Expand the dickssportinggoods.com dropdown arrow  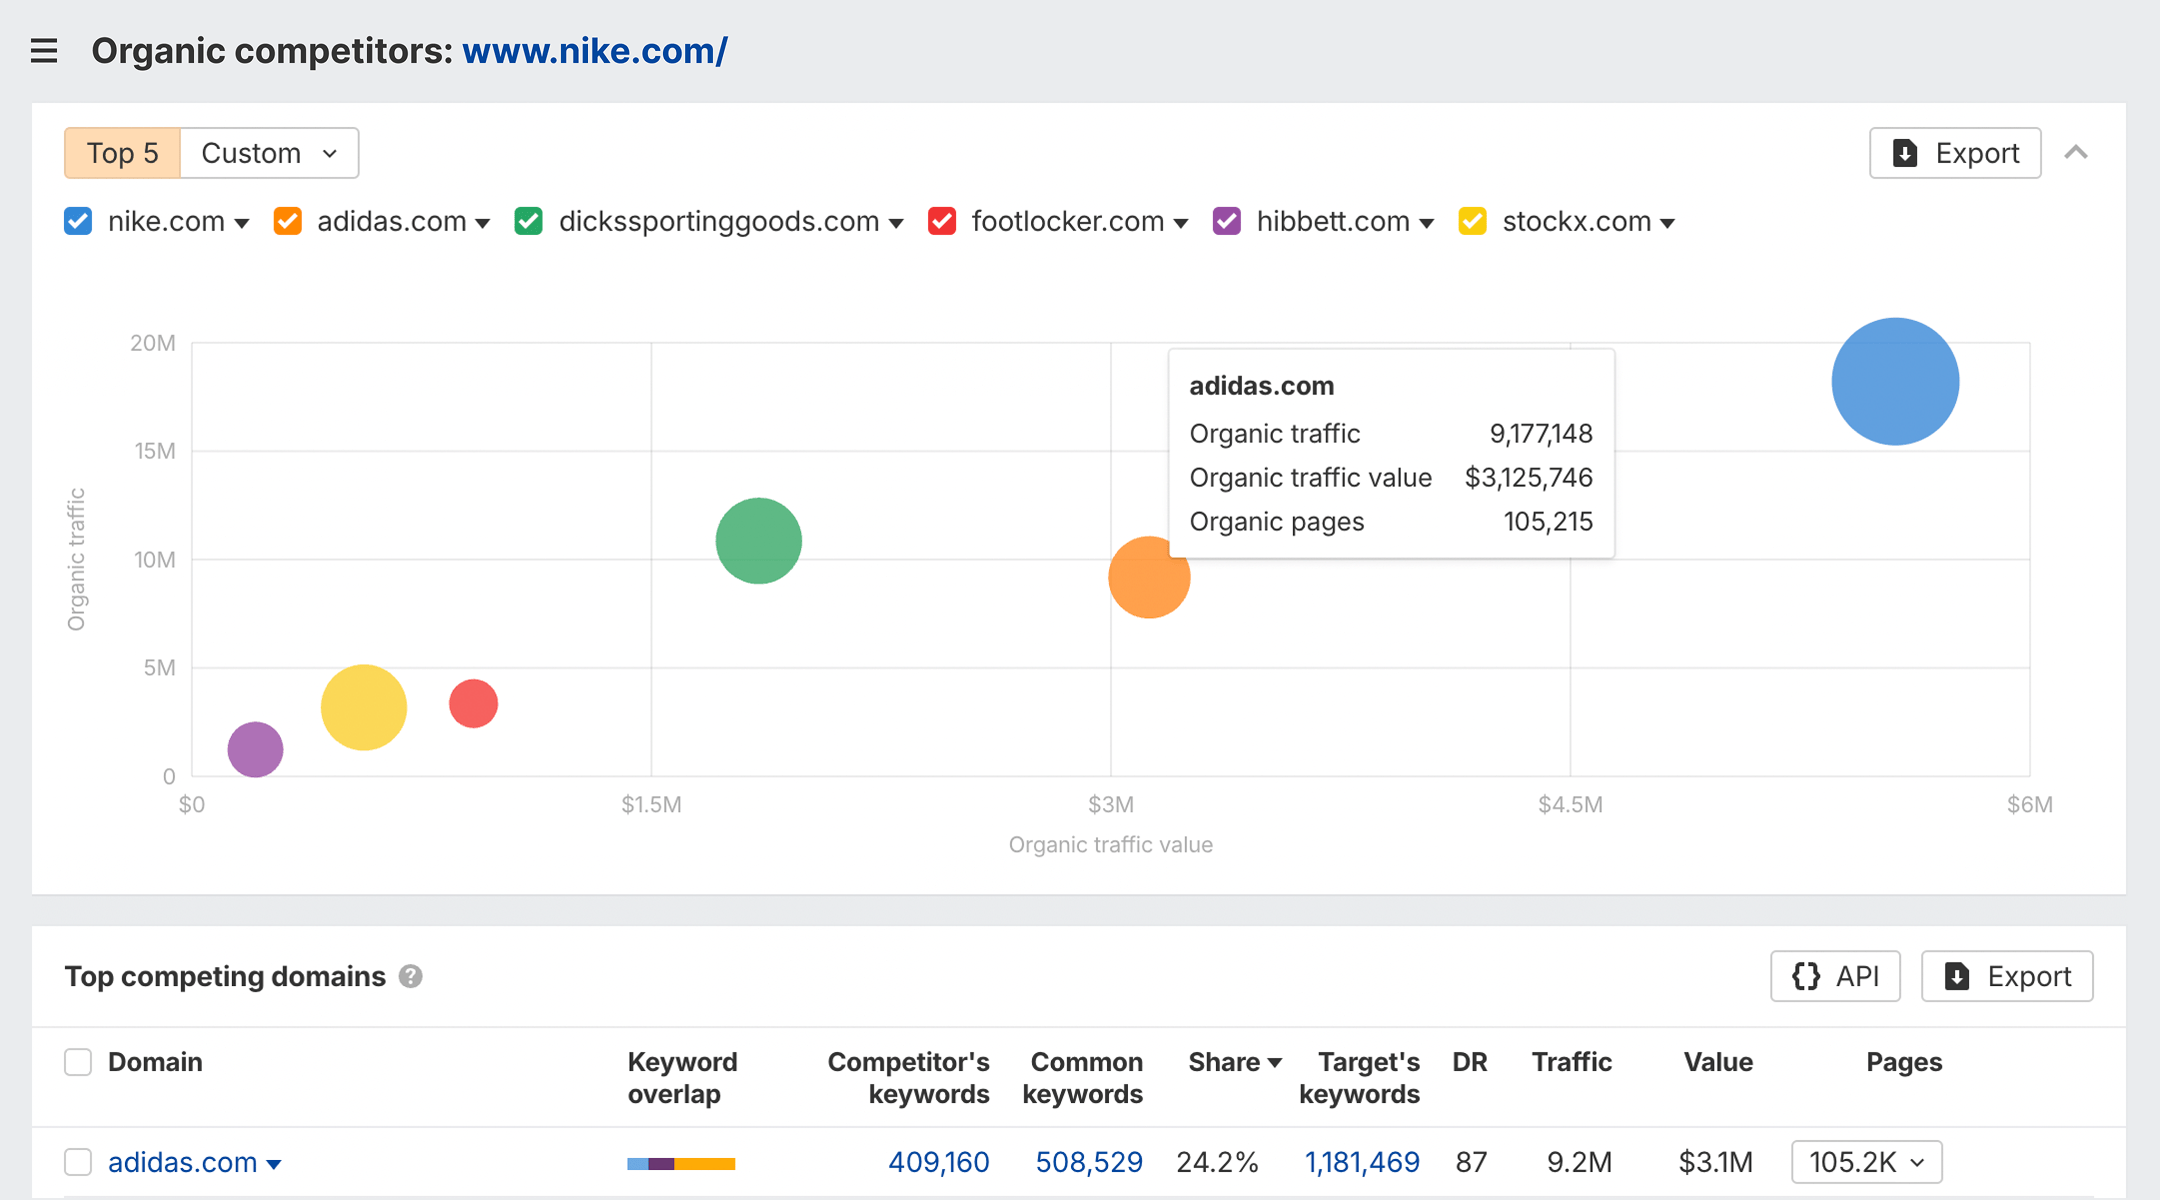pos(896,223)
